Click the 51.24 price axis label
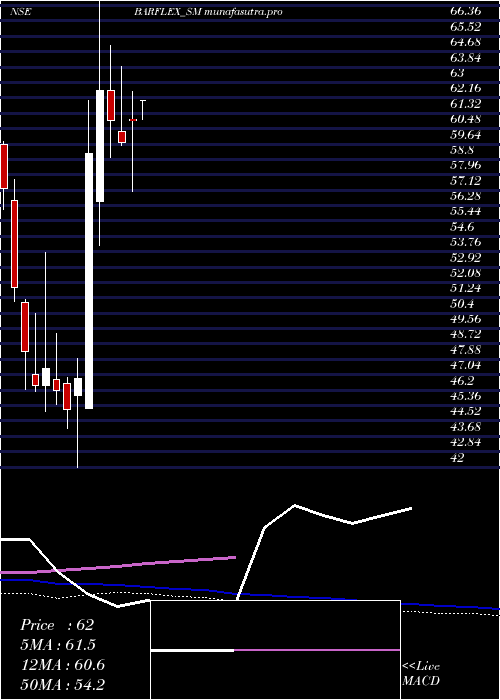Image resolution: width=500 pixels, height=700 pixels. pos(466,289)
